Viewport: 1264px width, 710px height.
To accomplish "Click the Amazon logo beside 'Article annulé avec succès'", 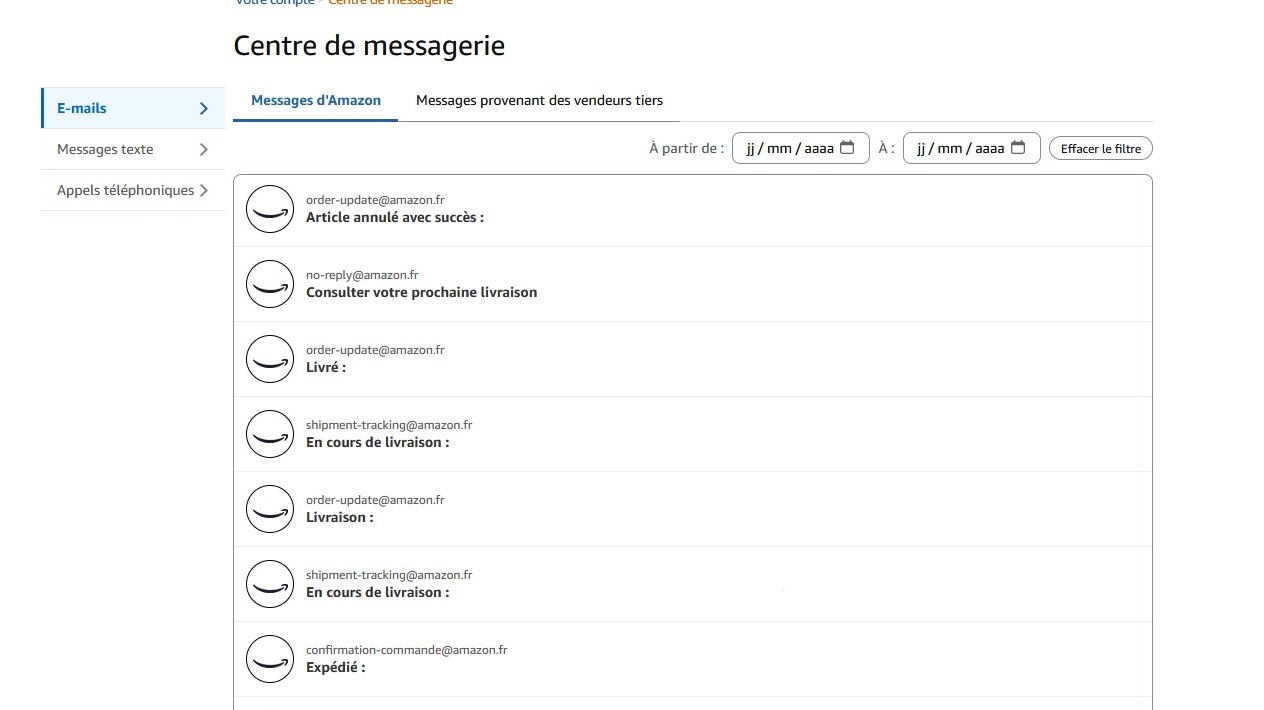I will [x=270, y=209].
